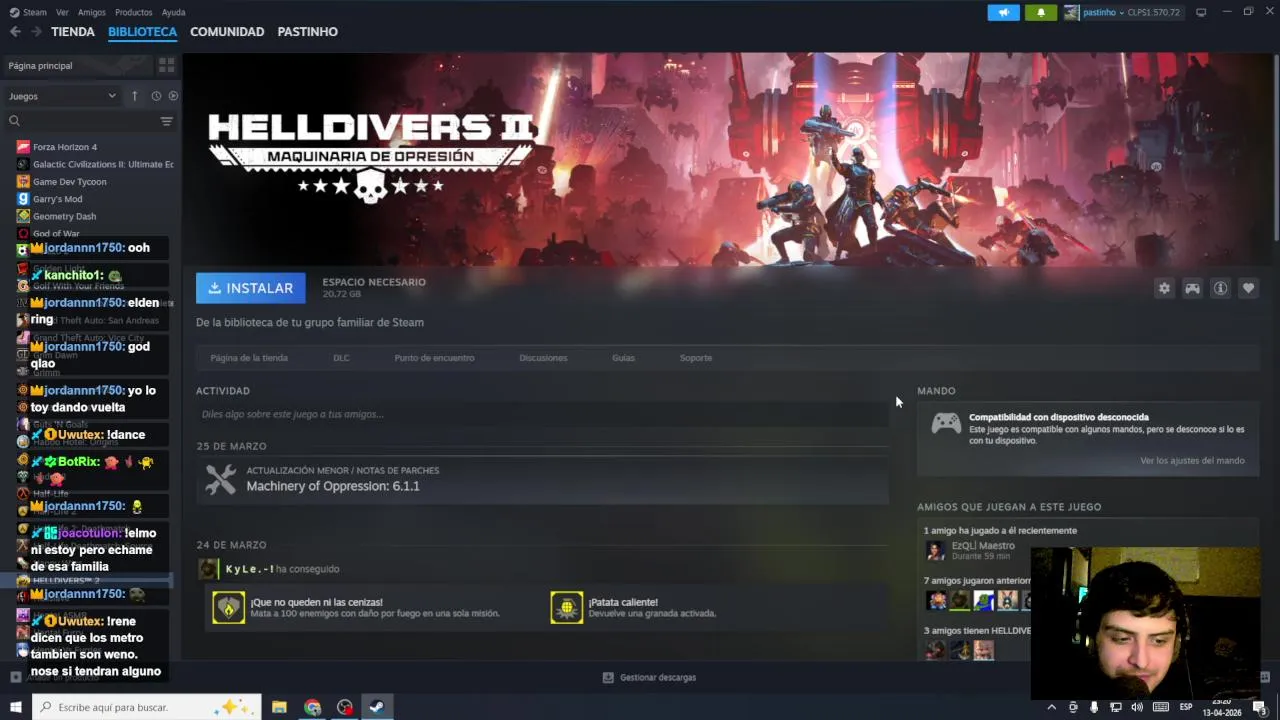Open Página principal in the sidebar
Screen dimensions: 1280x720
coord(78,65)
